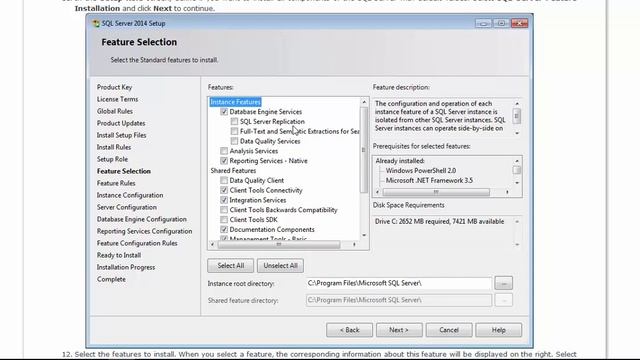Select the Install Setup Files step

click(121, 135)
